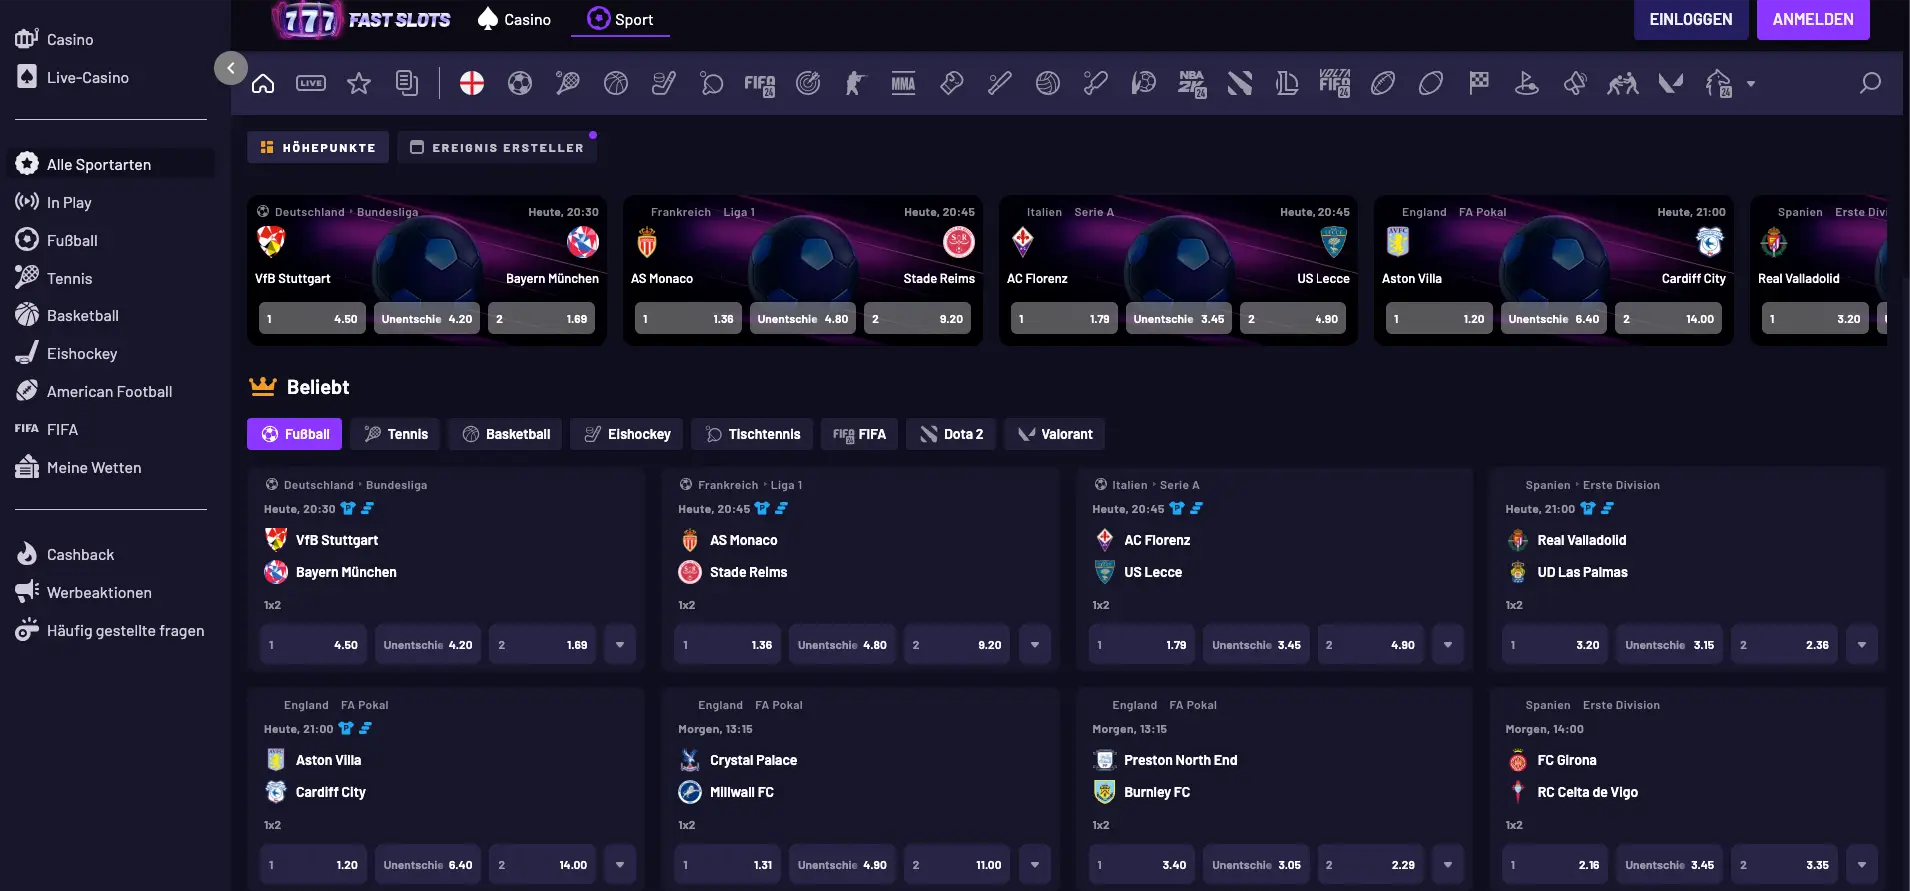Screen dimensions: 1910x891
Task: Expand markets for AC Florenz match
Action: (x=1448, y=645)
